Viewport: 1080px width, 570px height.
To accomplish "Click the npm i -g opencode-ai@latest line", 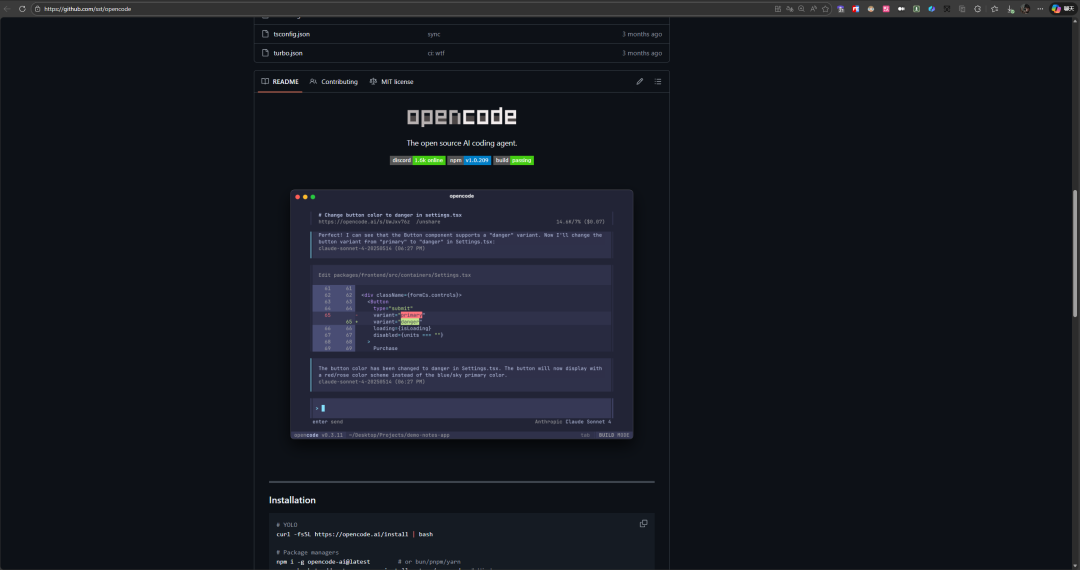I will point(323,562).
